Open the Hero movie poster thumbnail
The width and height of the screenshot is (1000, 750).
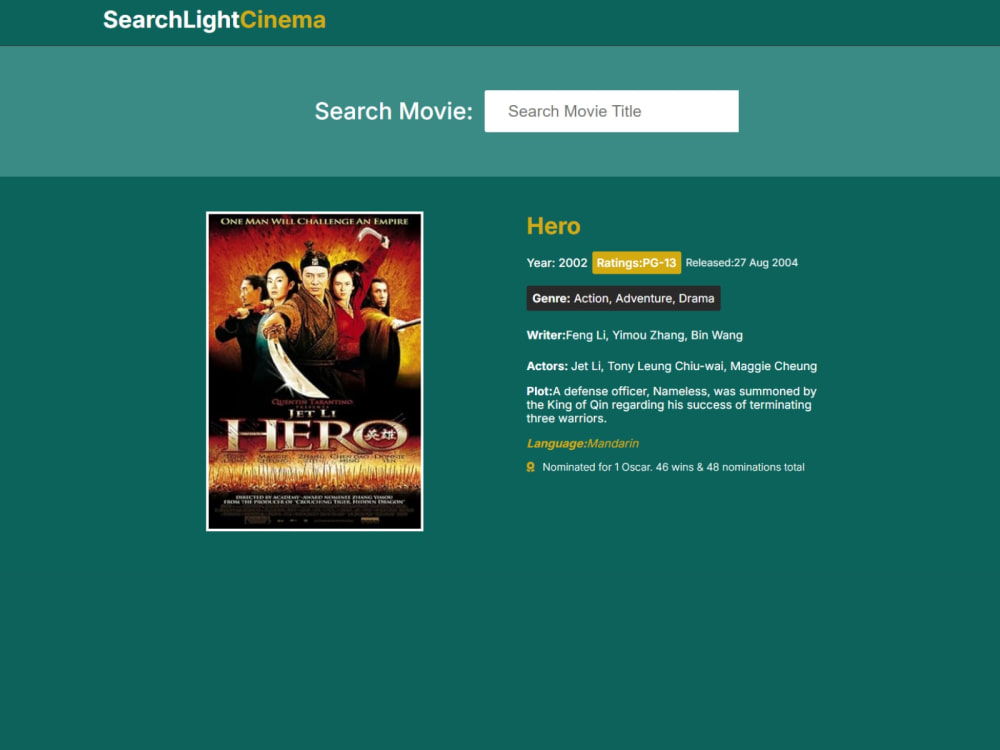pyautogui.click(x=314, y=371)
